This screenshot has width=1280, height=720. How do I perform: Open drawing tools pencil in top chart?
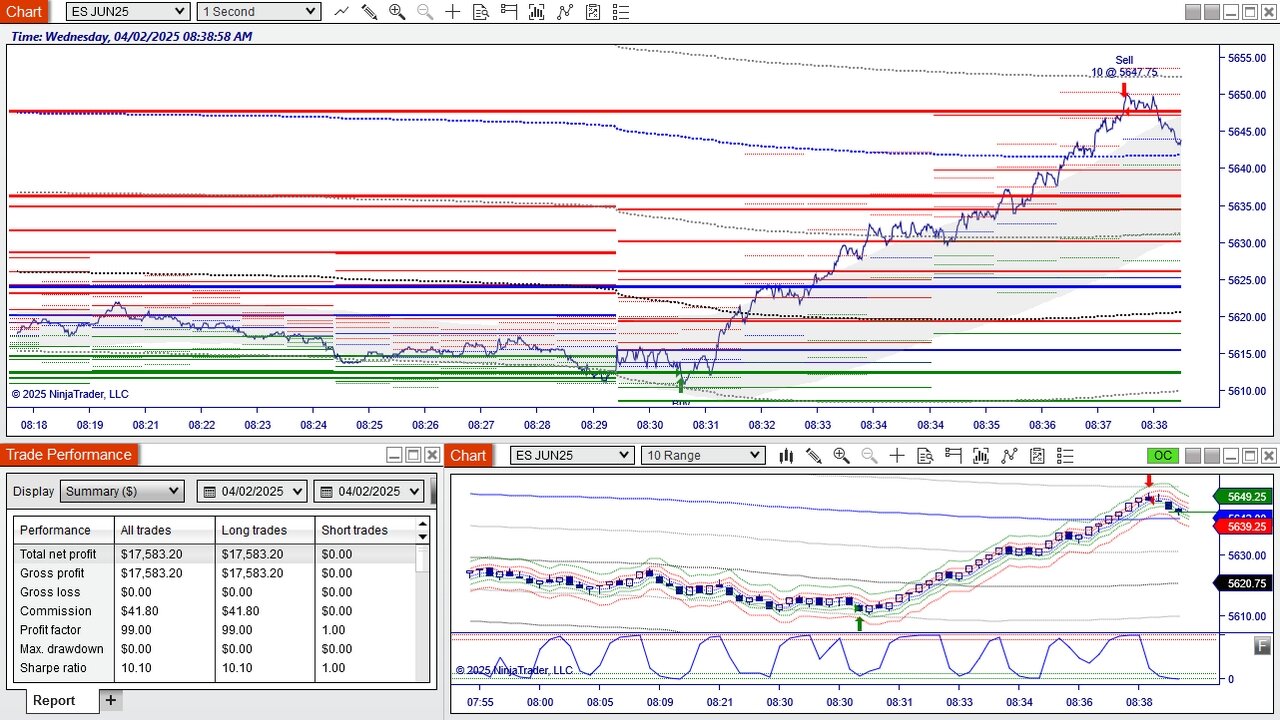[x=369, y=12]
